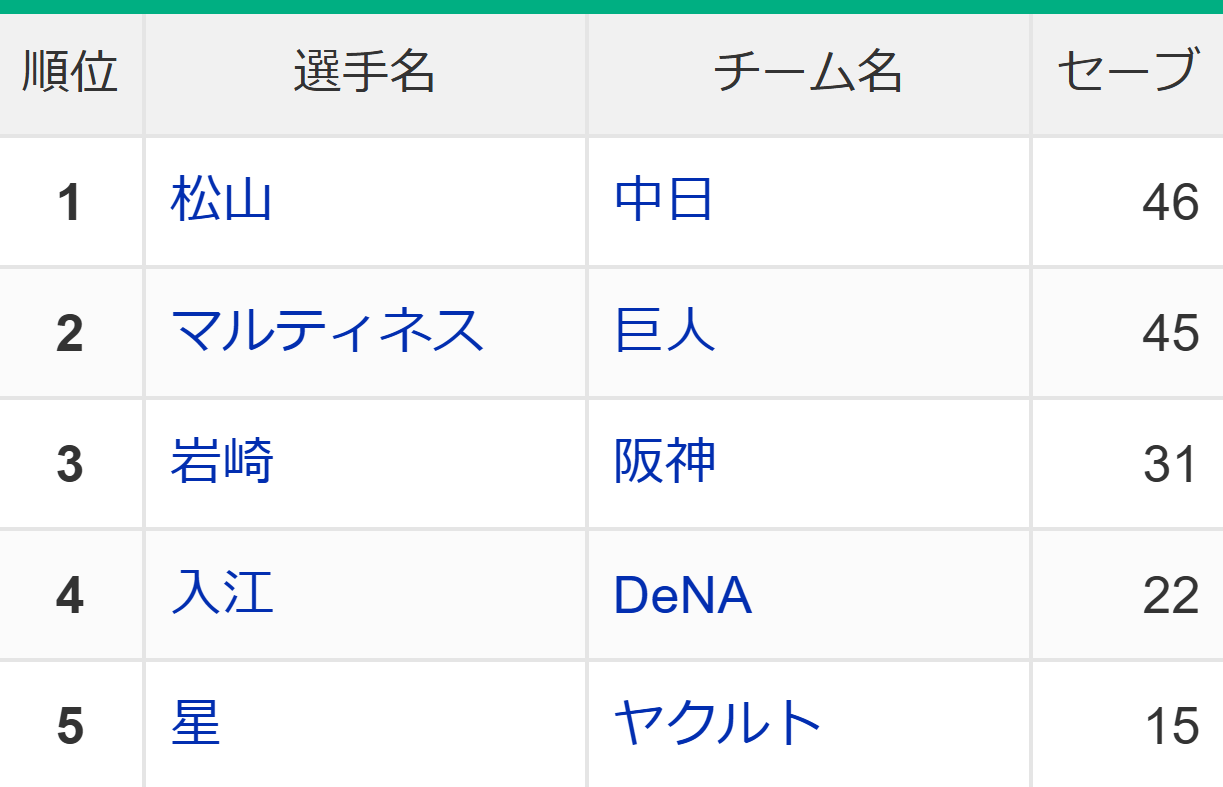Click the チーム名 column header
Image resolution: width=1223 pixels, height=787 pixels.
coord(808,74)
